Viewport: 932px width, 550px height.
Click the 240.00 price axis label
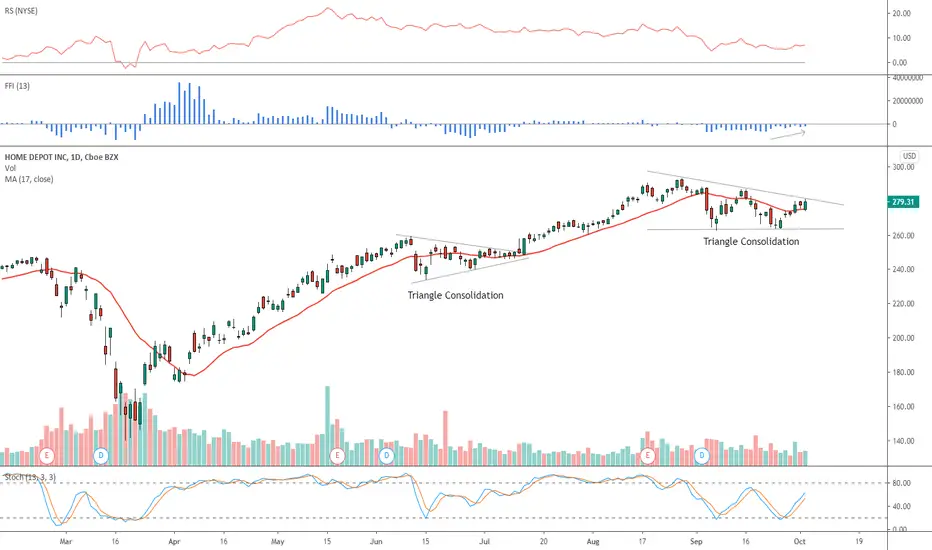[x=903, y=269]
